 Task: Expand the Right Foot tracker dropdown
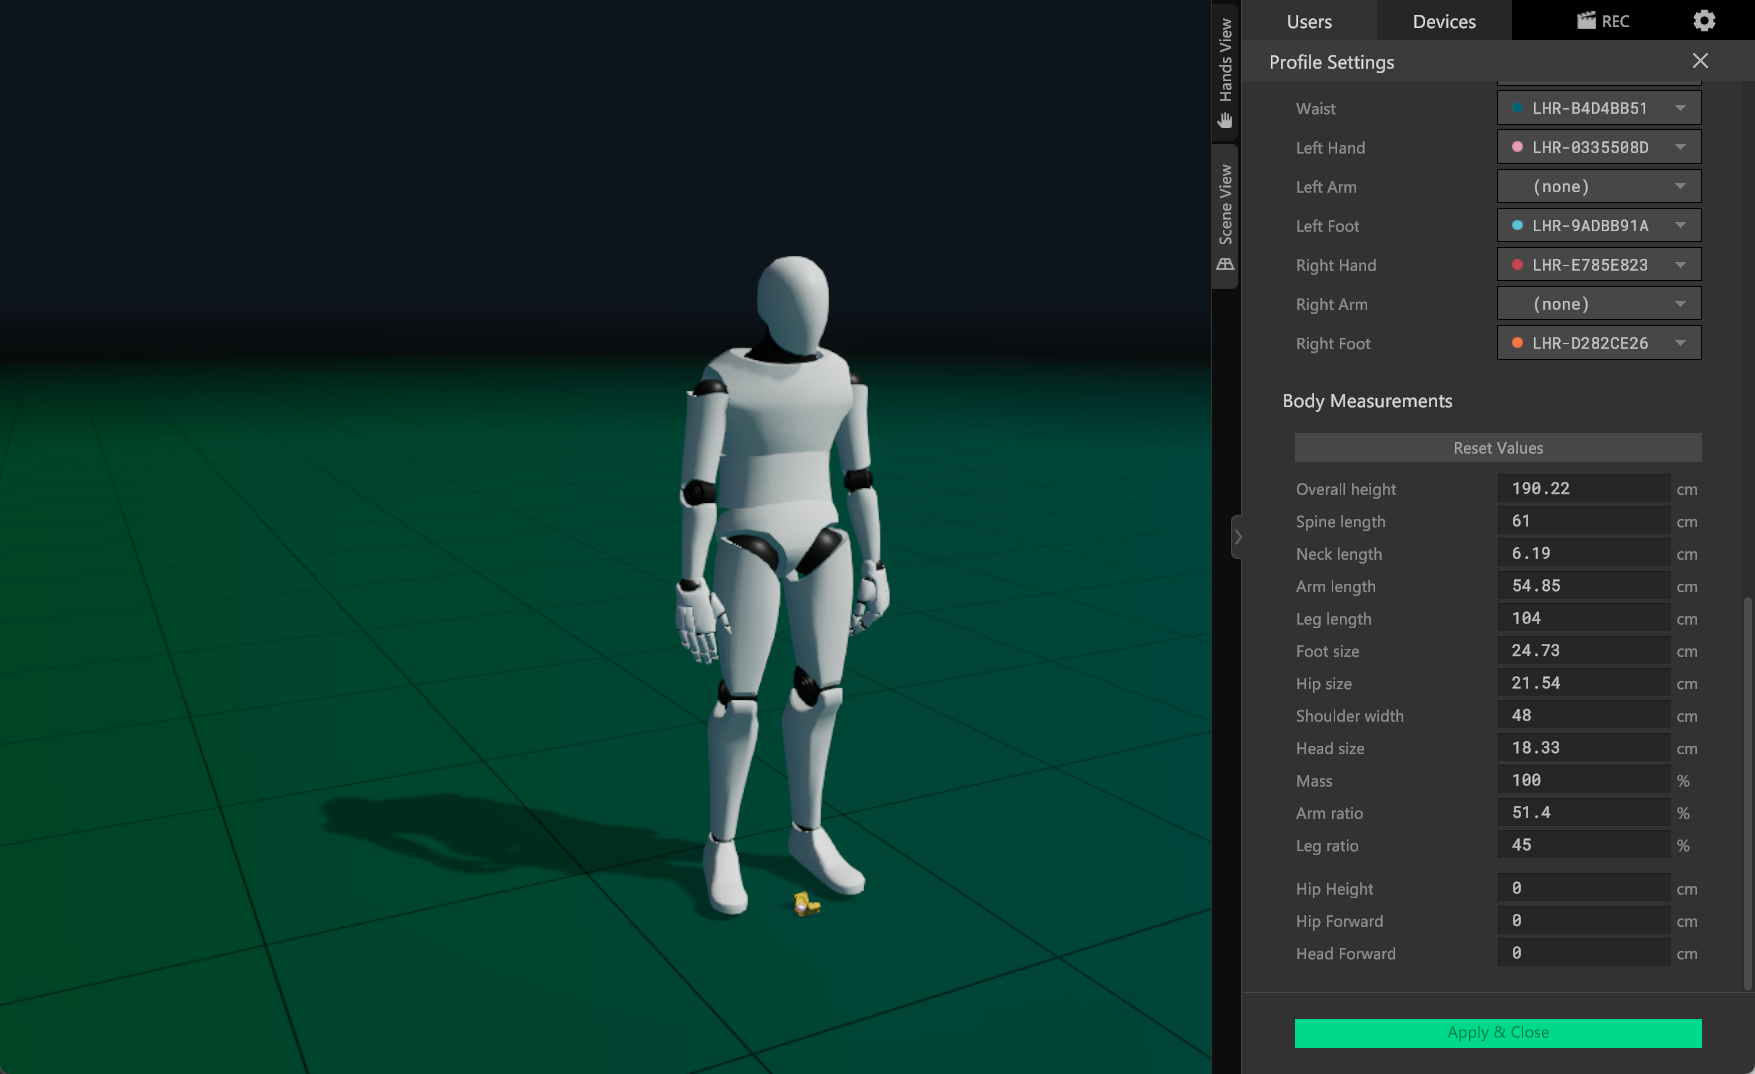click(1598, 343)
